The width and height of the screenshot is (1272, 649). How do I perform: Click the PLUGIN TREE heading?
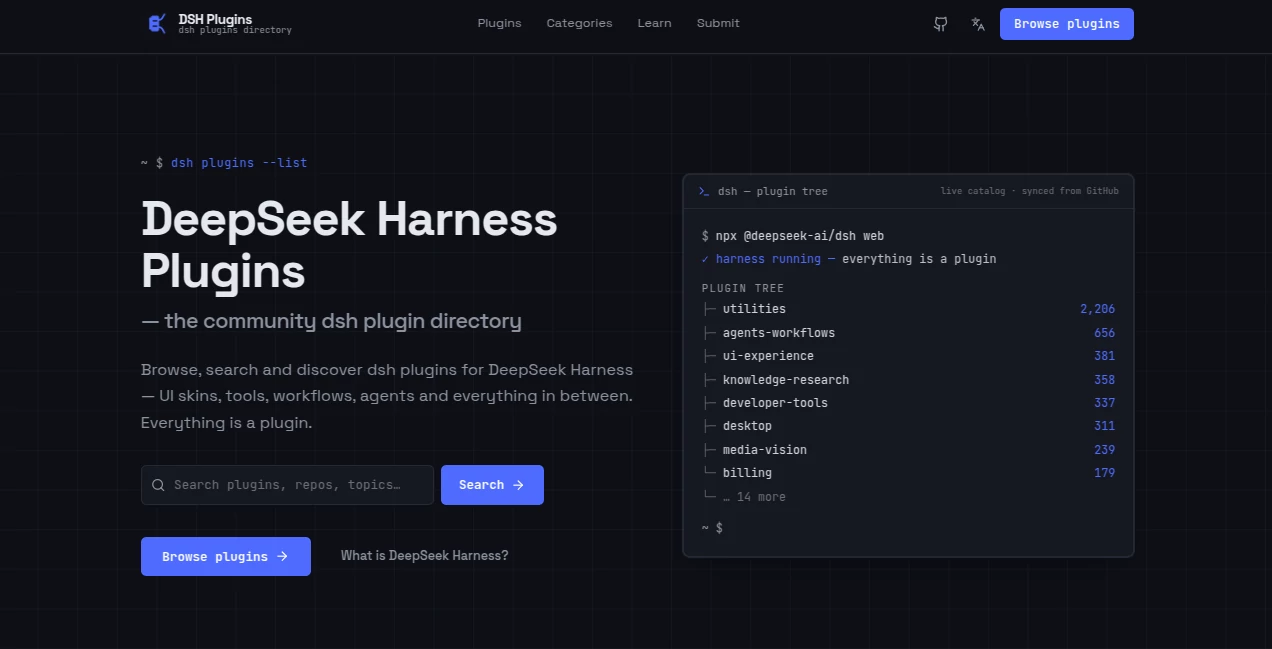tap(743, 288)
